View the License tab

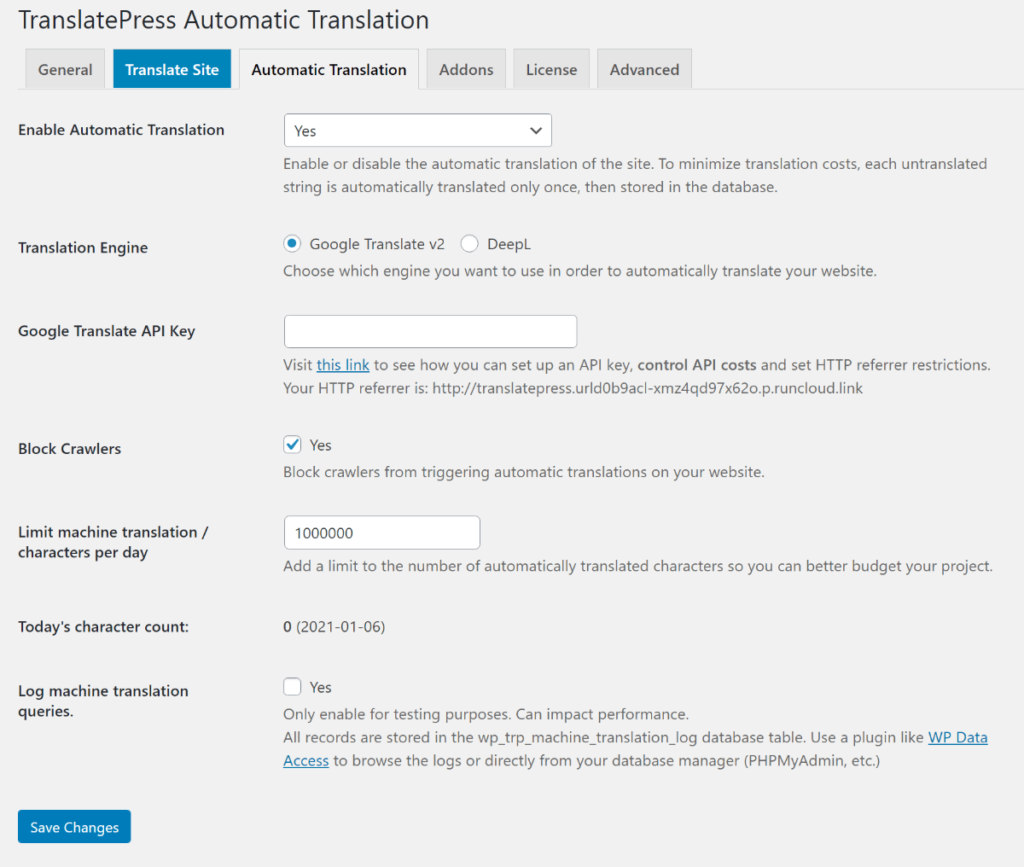[551, 69]
